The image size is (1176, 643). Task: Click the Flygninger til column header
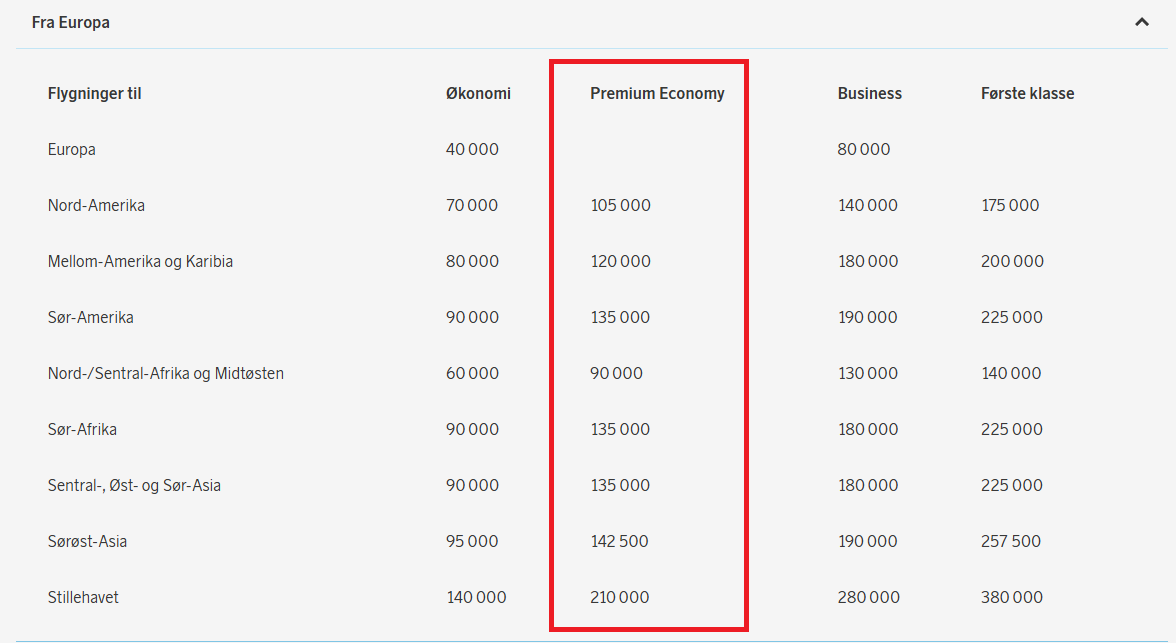click(x=94, y=93)
